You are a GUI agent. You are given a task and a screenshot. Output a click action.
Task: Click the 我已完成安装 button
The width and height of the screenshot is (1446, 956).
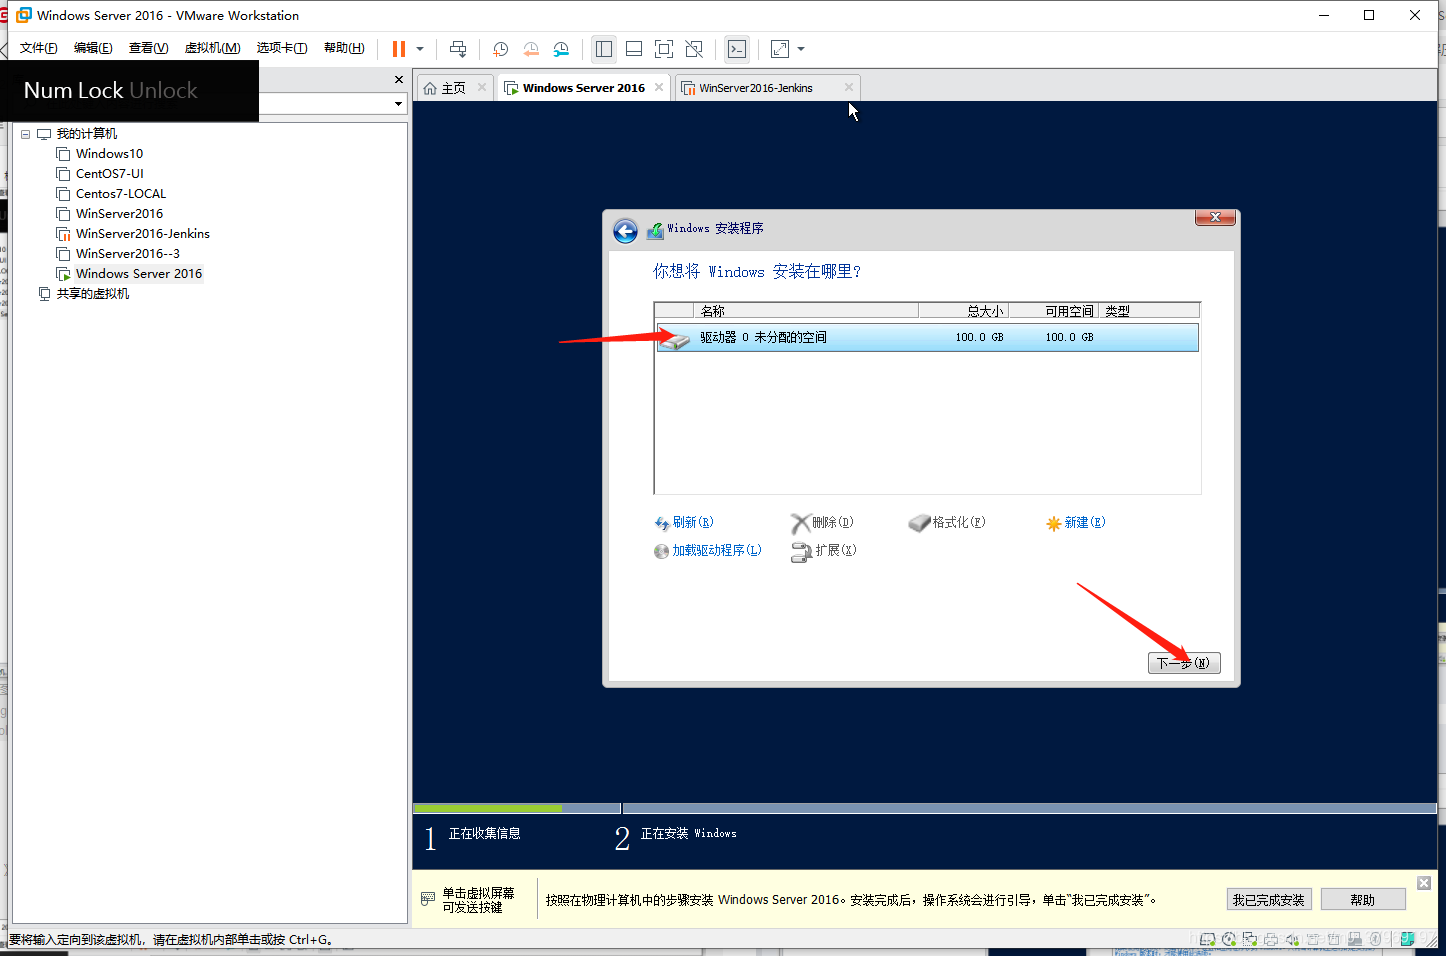pos(1268,899)
